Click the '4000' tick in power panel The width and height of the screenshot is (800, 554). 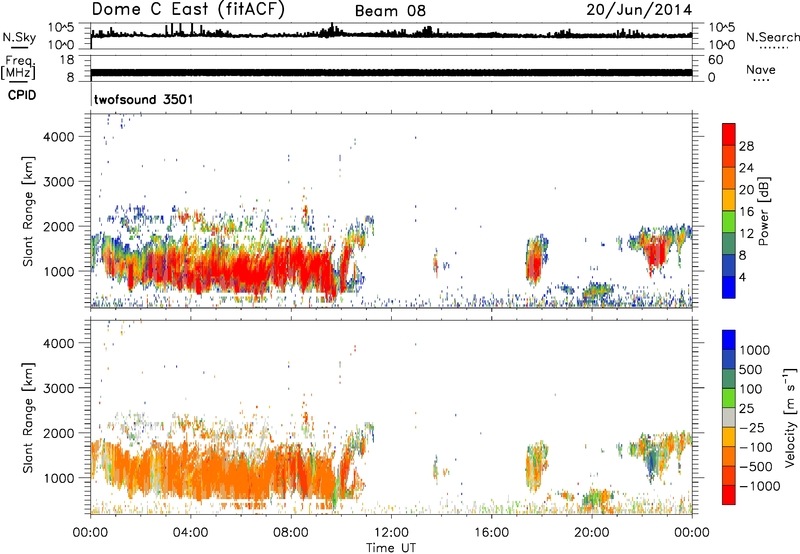(58, 137)
